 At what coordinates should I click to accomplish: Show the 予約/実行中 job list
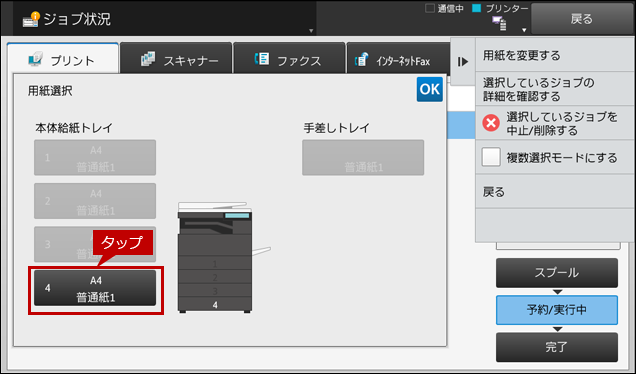pos(556,310)
